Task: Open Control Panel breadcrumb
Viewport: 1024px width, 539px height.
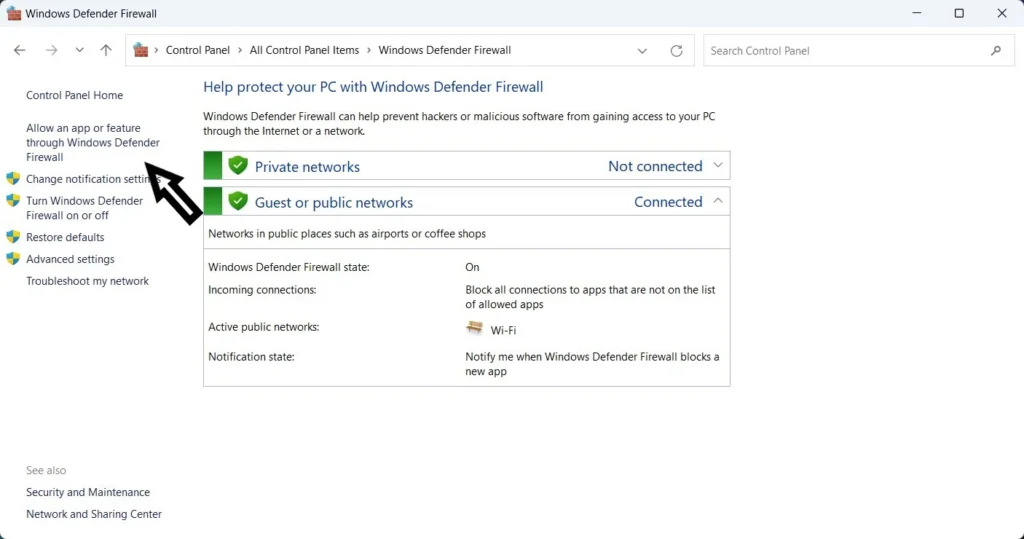Action: click(197, 50)
